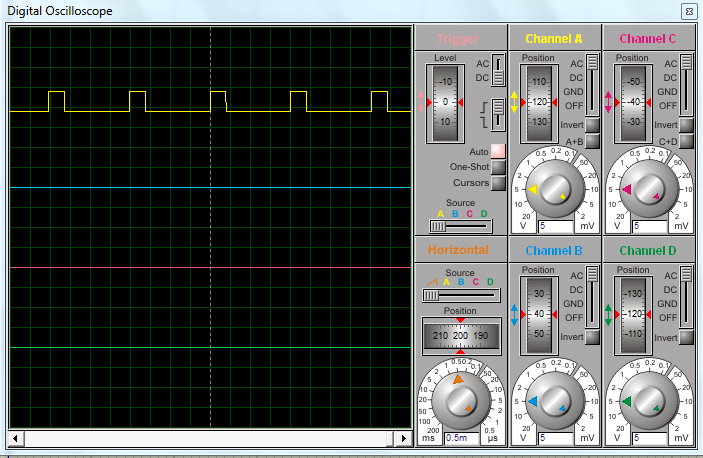Click the Channel B volts/div knob
This screenshot has height=458, width=703.
click(x=555, y=401)
